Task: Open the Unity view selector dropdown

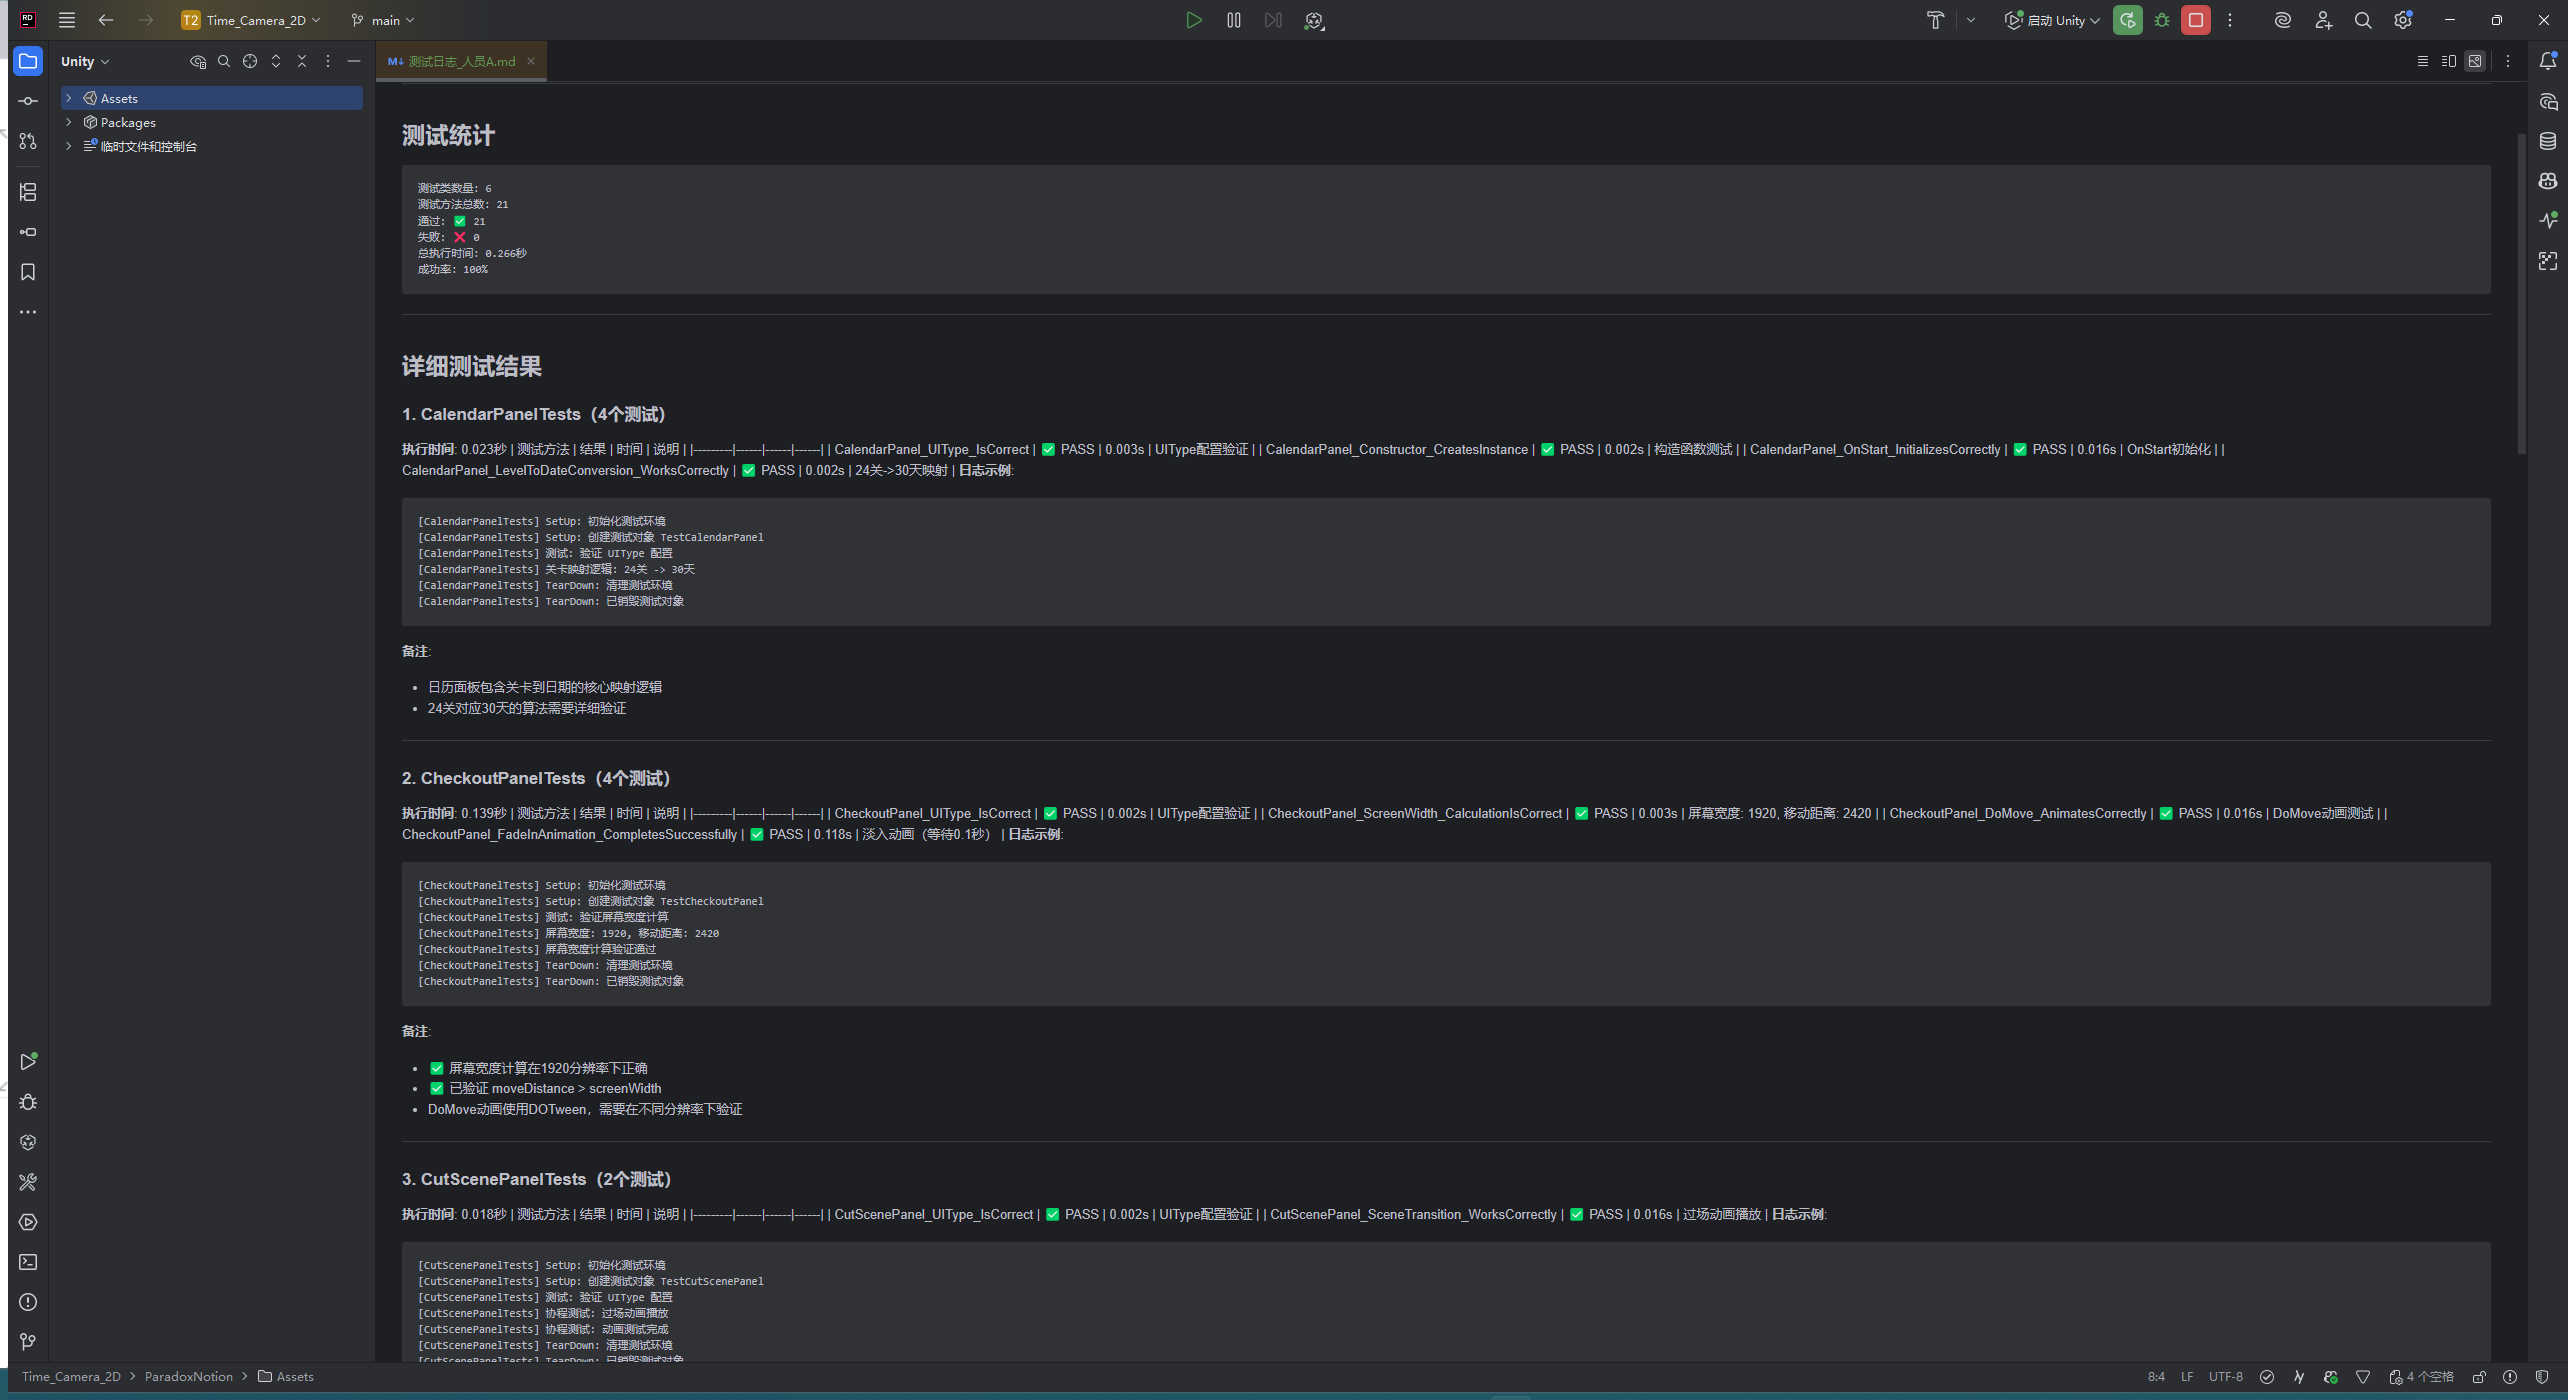Action: pyautogui.click(x=85, y=61)
